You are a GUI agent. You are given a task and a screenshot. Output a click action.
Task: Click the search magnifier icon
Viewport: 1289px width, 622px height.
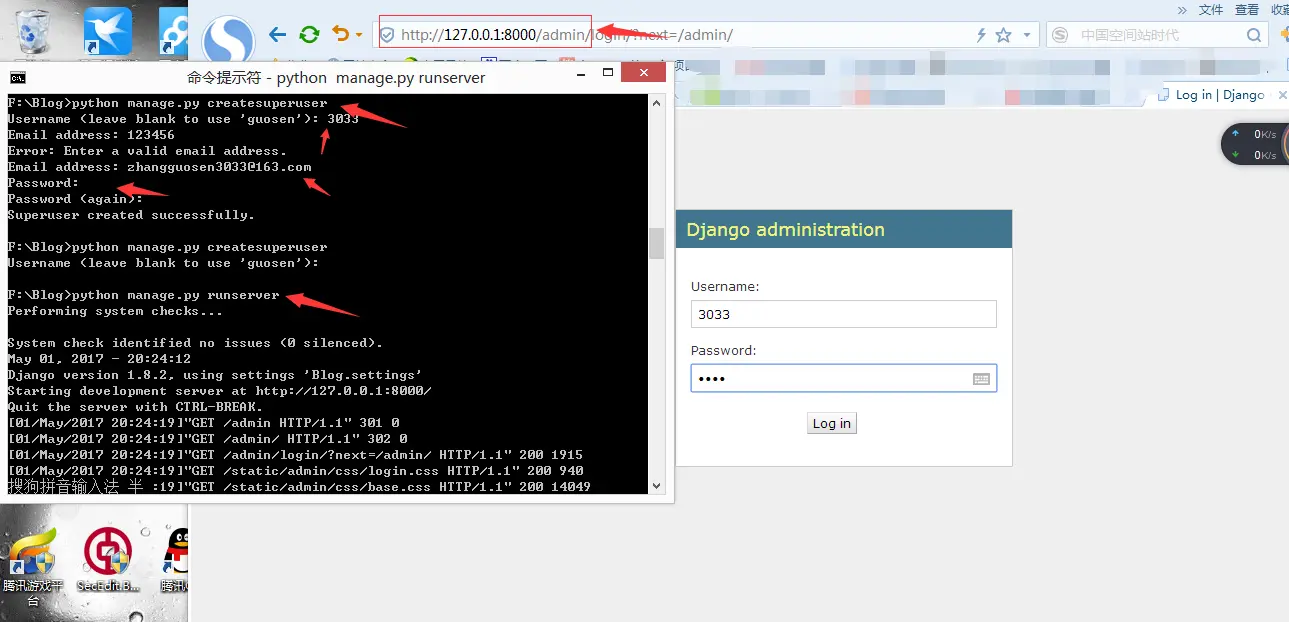coord(1254,35)
